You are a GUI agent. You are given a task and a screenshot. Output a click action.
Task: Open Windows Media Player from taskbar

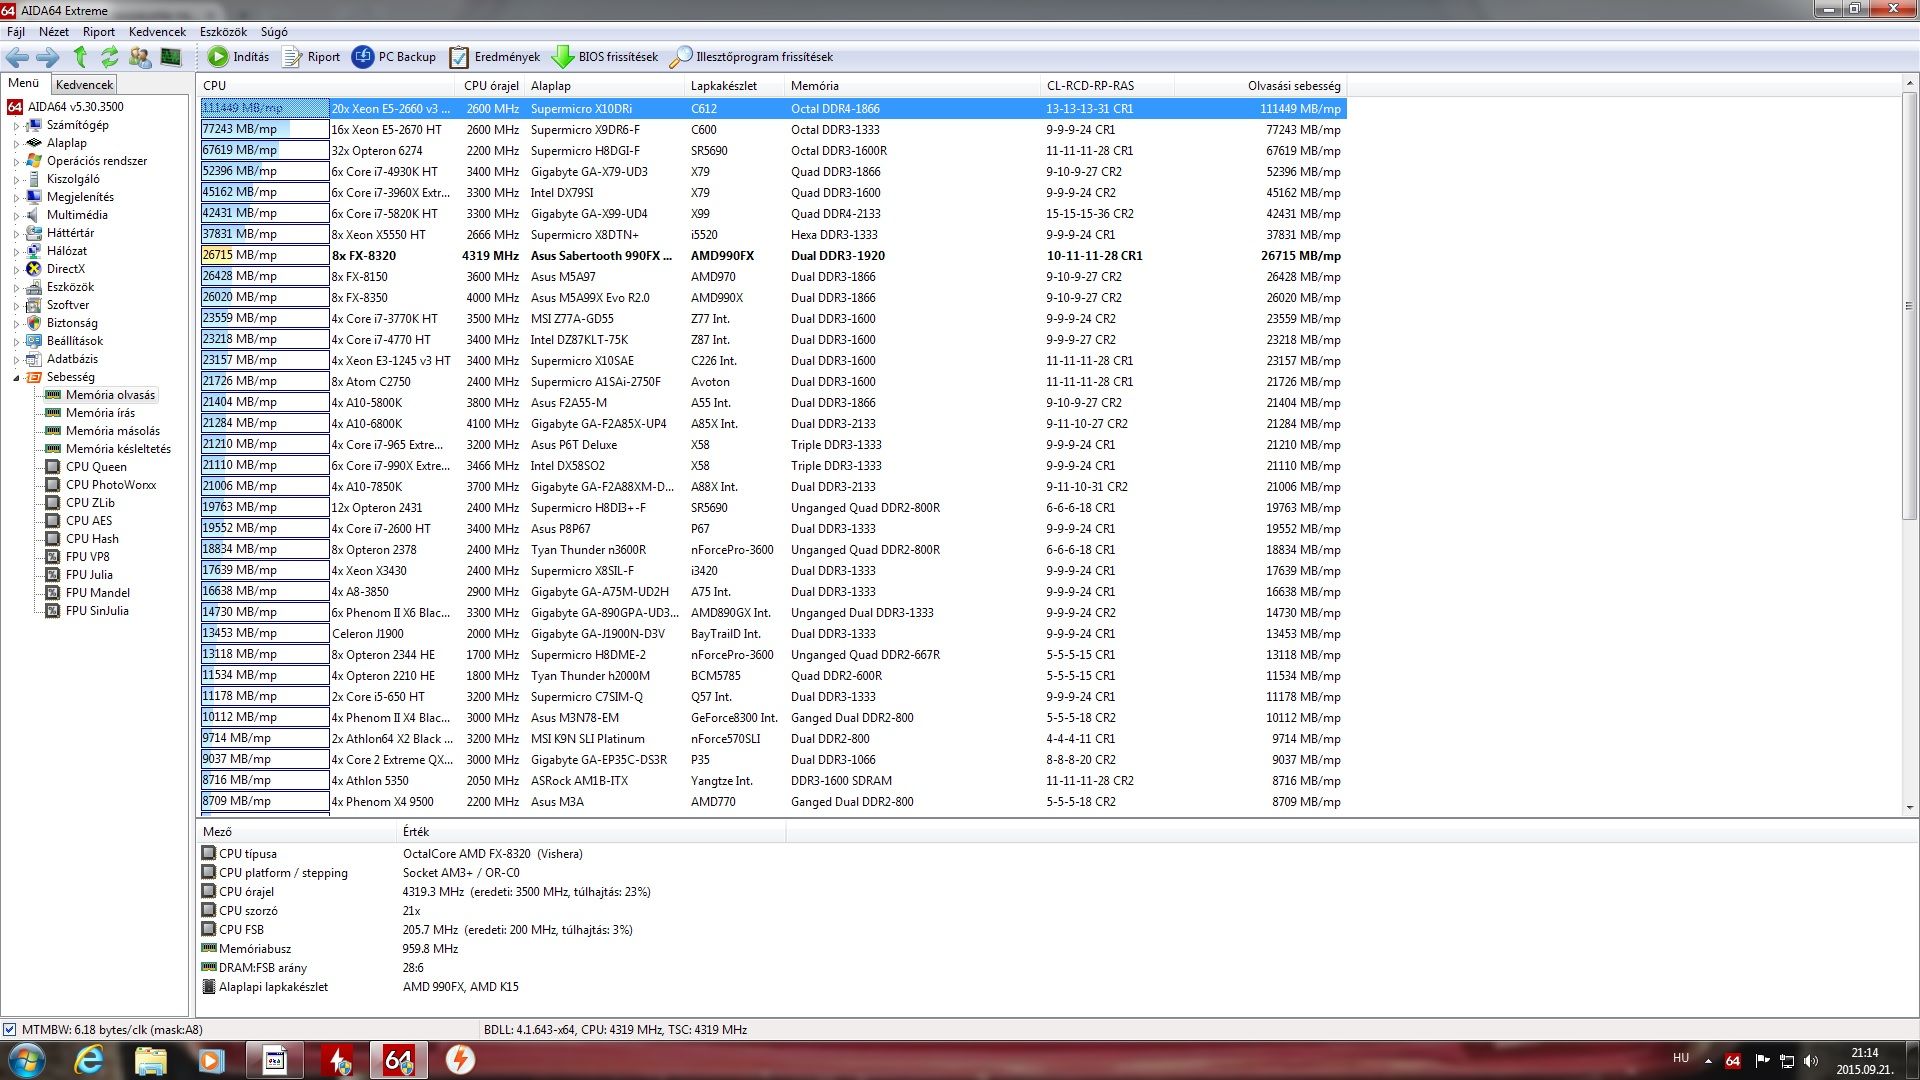pos(211,1060)
